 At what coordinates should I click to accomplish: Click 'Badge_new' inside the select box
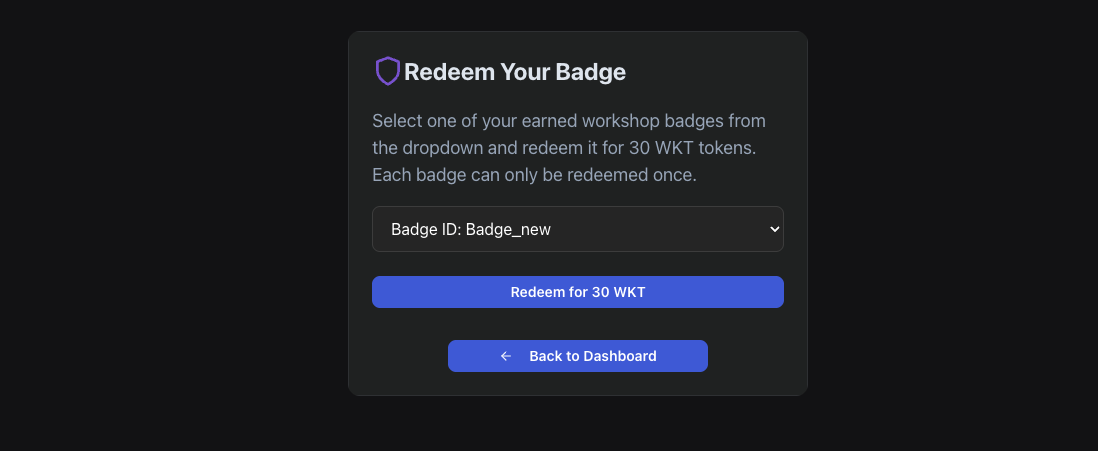pos(508,229)
